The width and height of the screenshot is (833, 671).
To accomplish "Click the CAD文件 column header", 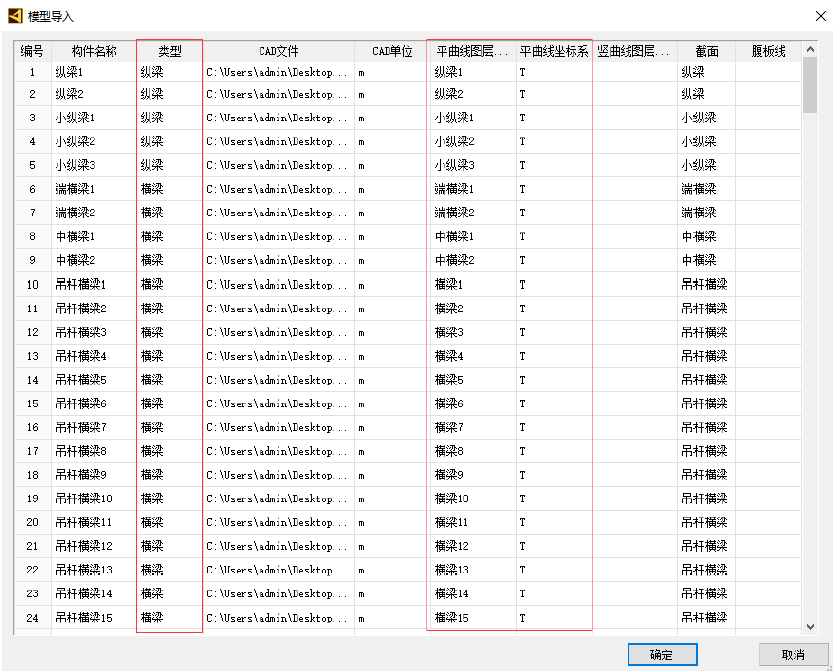I will pyautogui.click(x=278, y=51).
